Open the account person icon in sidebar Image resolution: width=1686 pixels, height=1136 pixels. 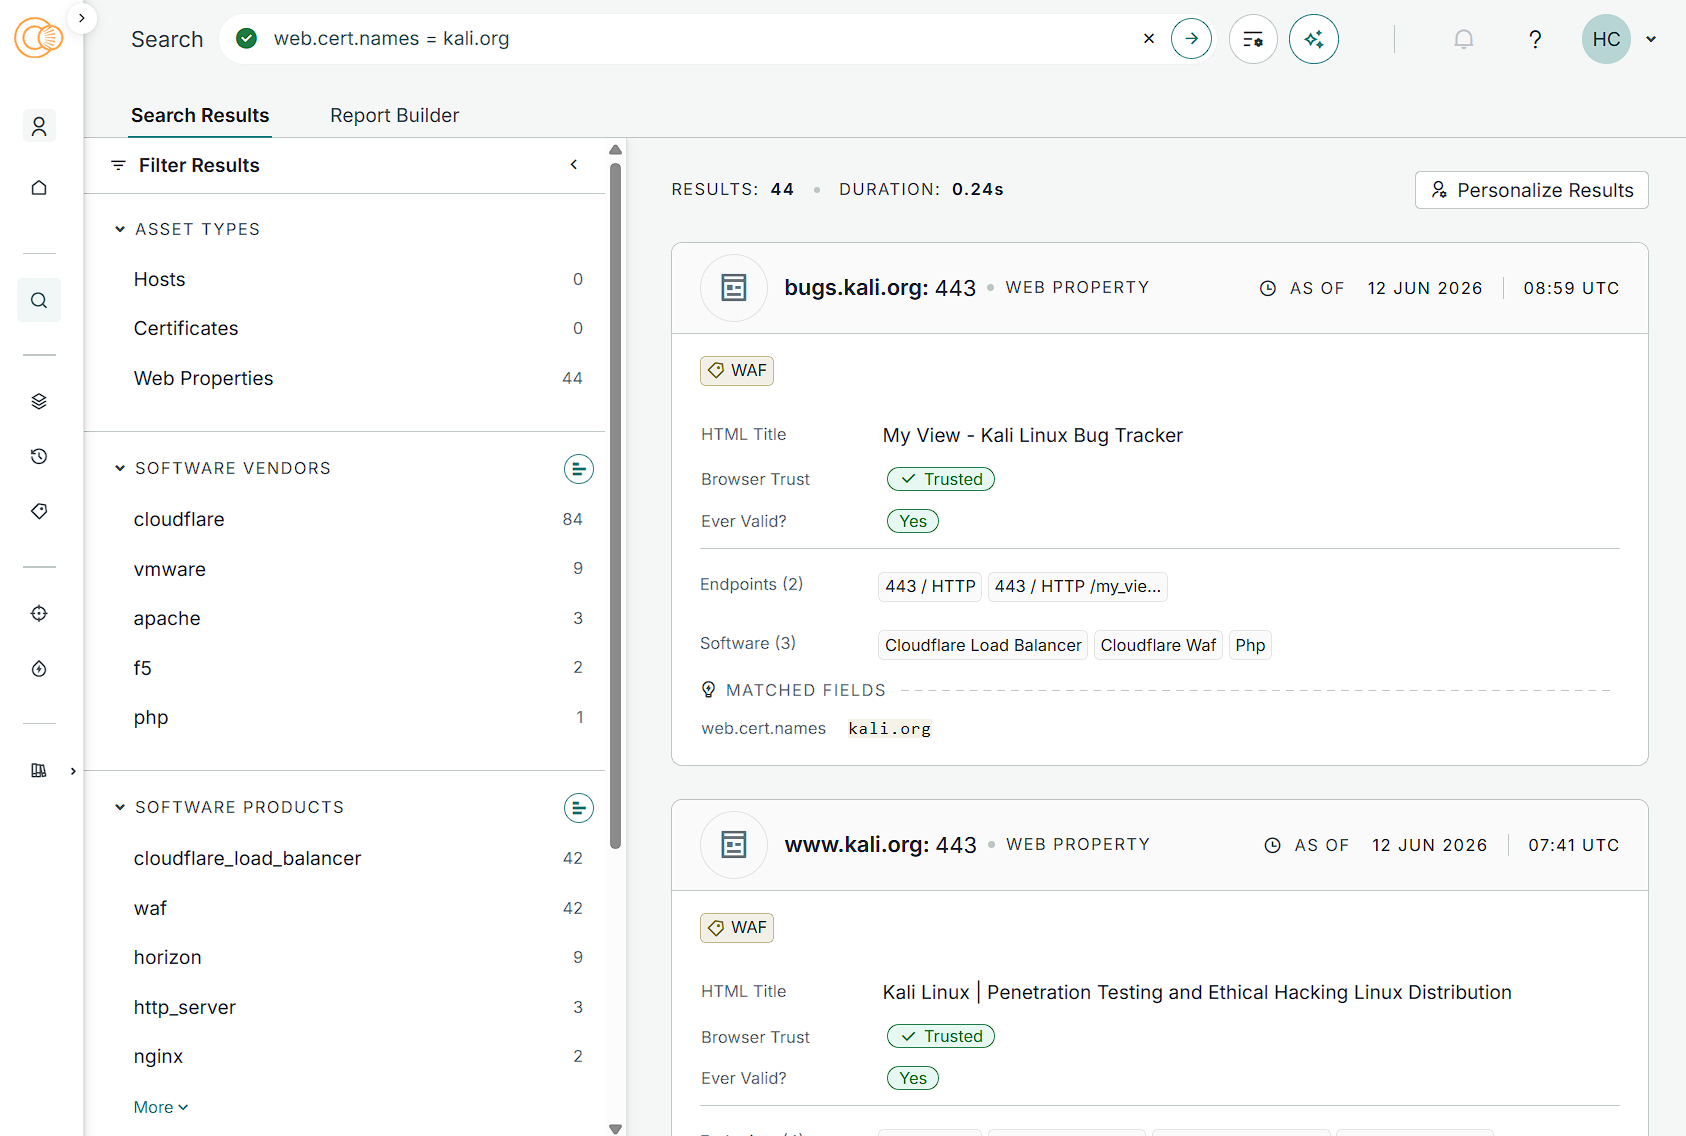(x=39, y=126)
